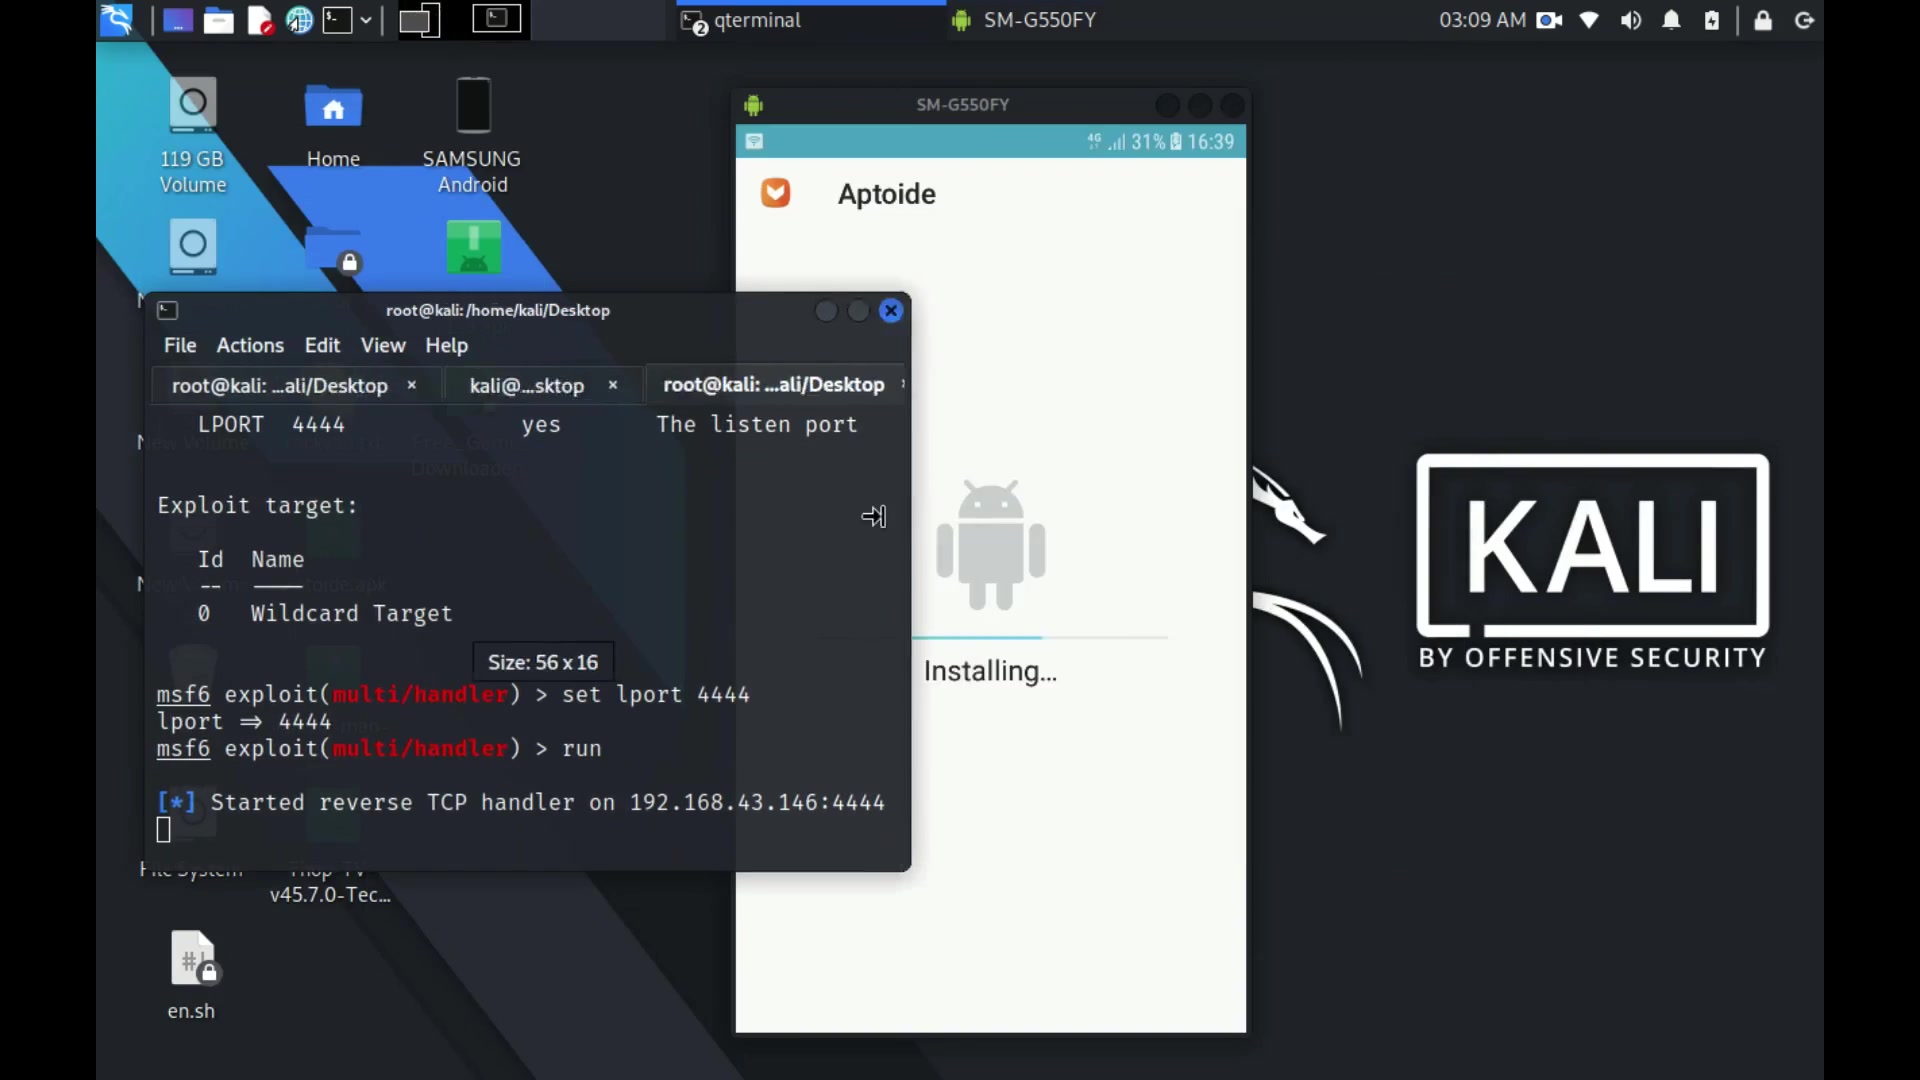Click the Android robot installing graphic
1920x1080 pixels.
[x=991, y=545]
